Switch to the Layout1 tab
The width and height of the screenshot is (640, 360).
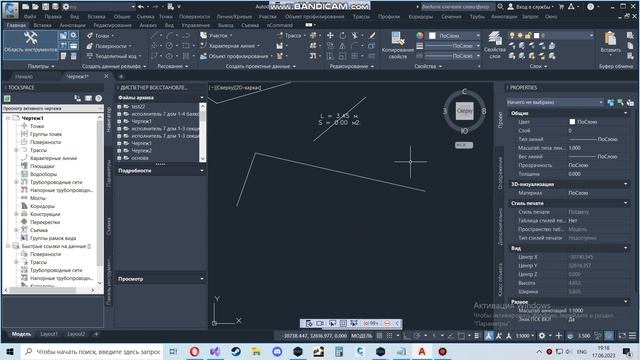coord(49,334)
